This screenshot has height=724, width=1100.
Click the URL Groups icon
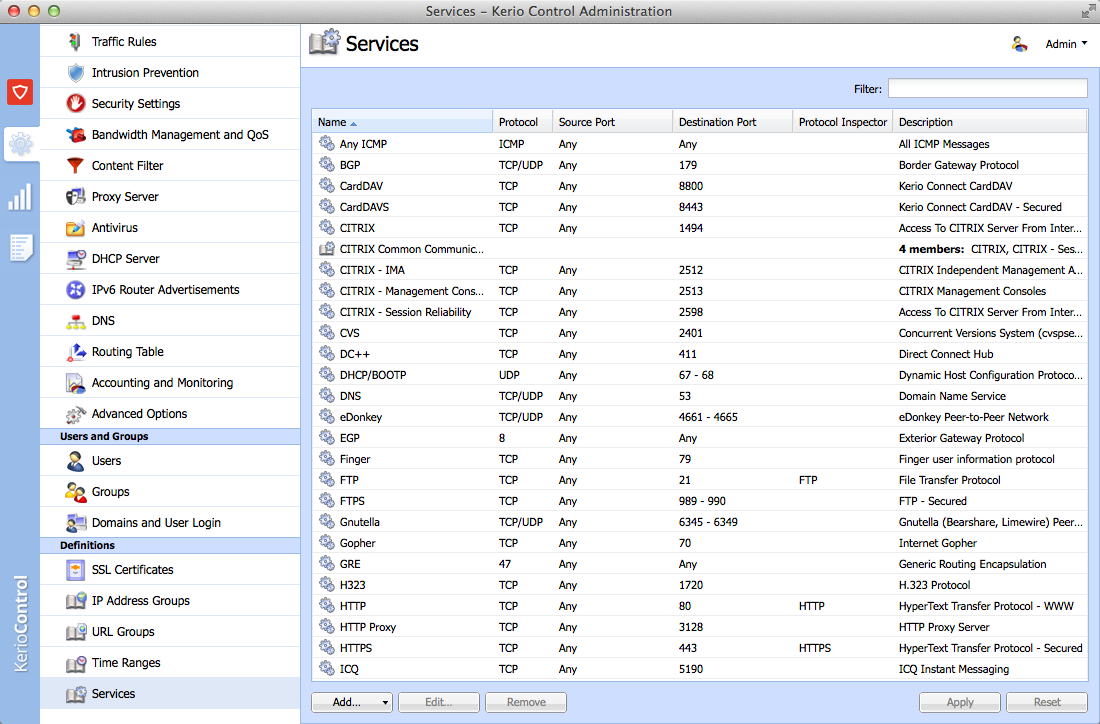(75, 631)
